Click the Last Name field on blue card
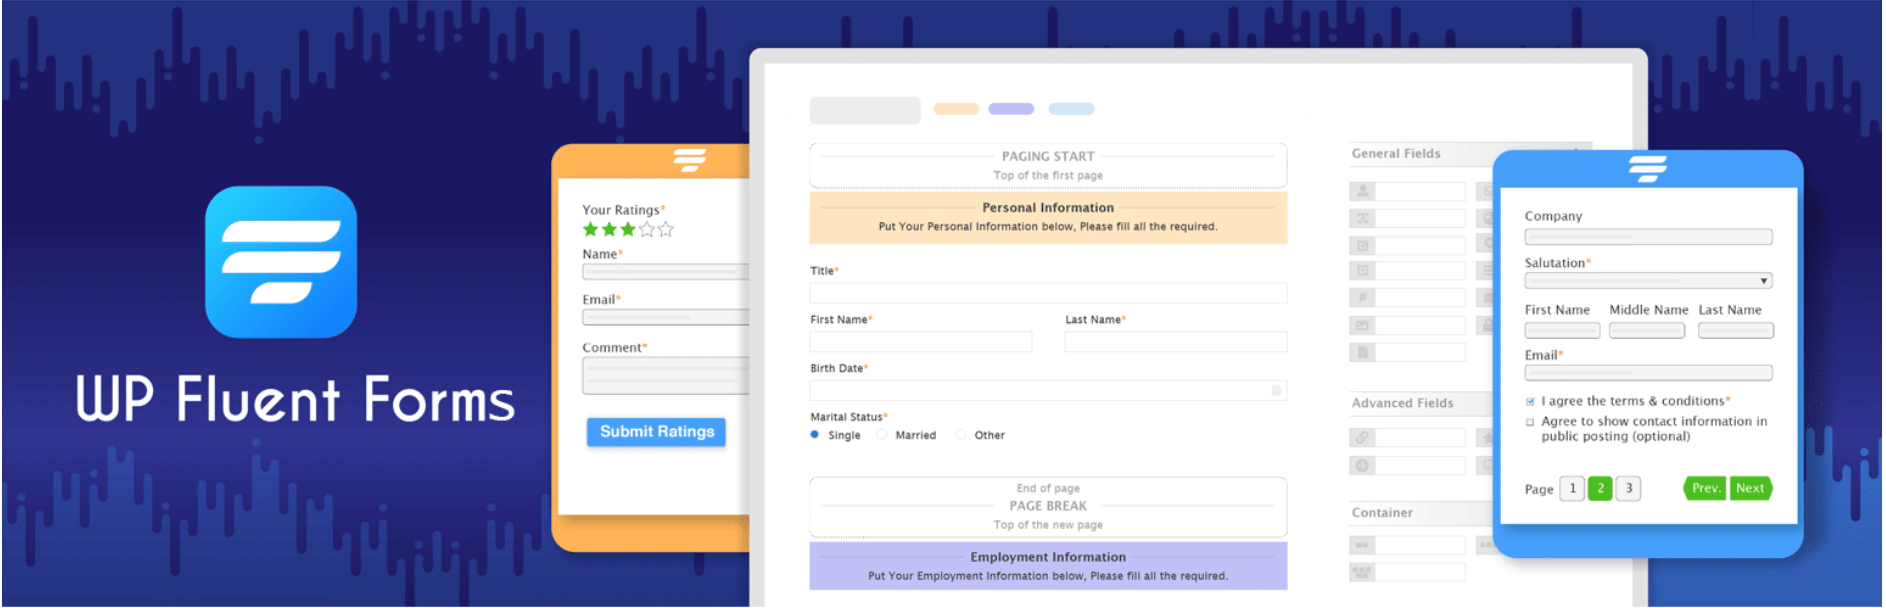Image resolution: width=1886 pixels, height=608 pixels. [1736, 331]
